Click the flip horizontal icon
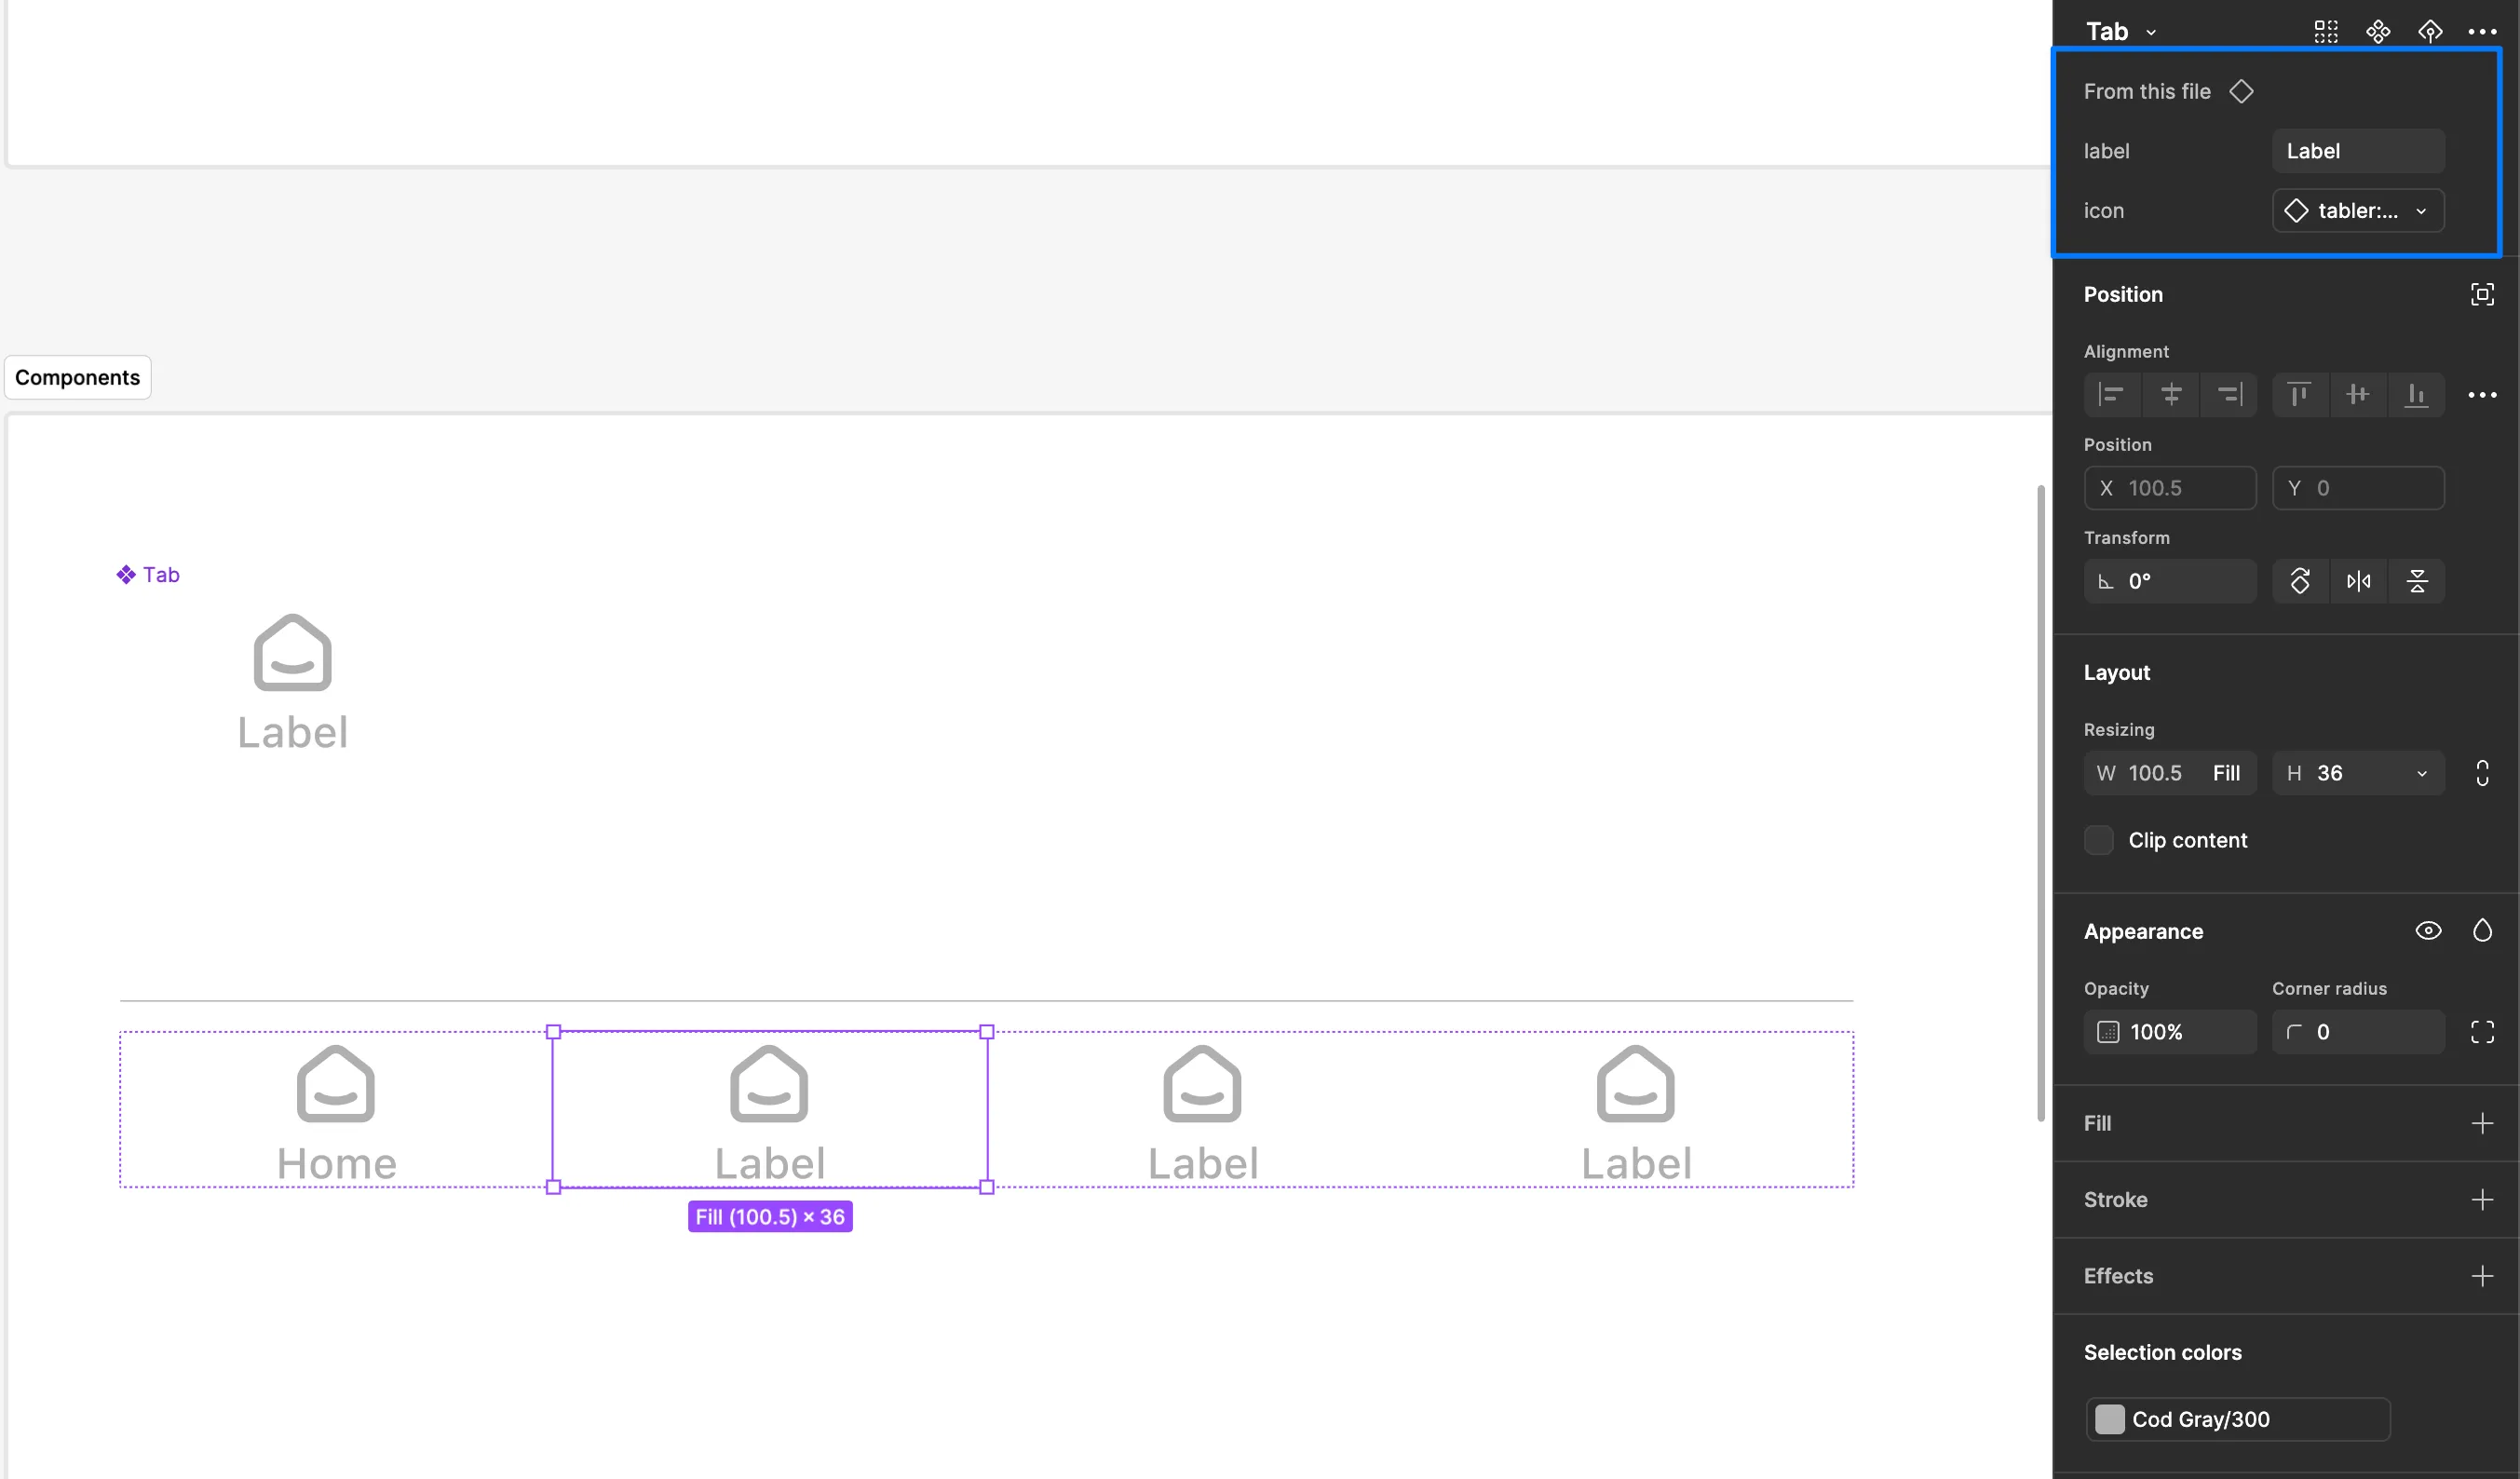 2358,581
